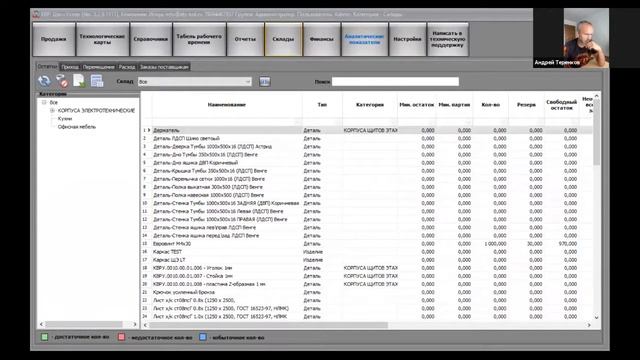Select the Каркас TEST row

pos(367,252)
